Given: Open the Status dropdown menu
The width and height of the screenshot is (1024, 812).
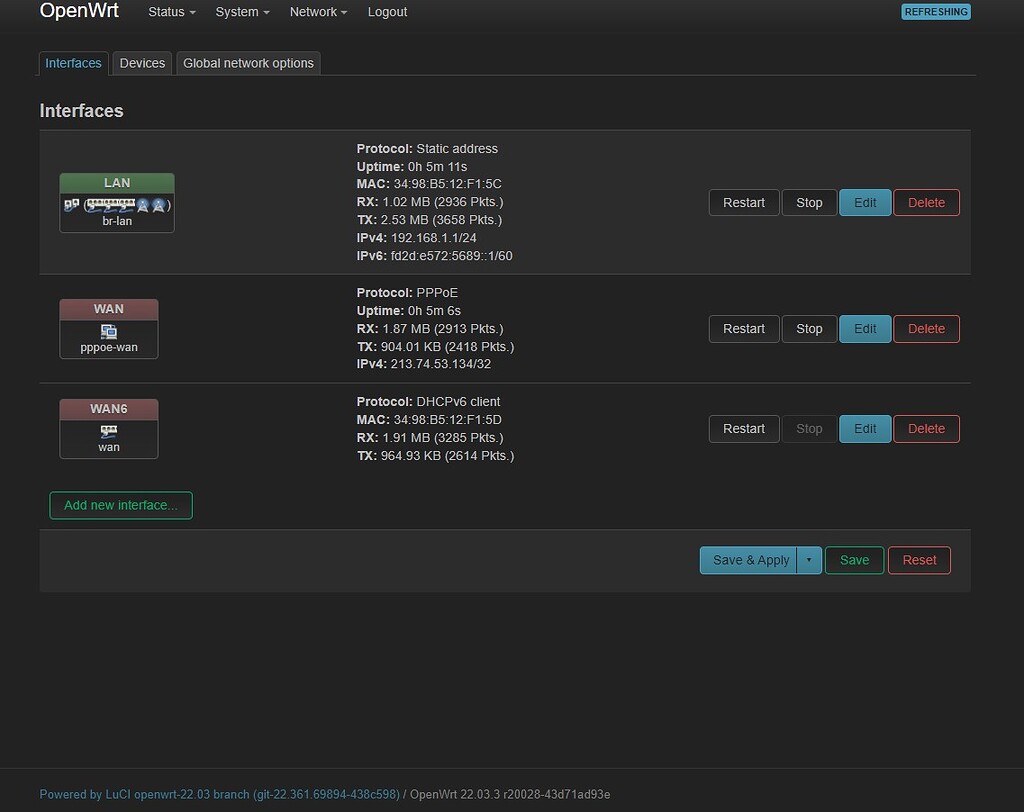Looking at the screenshot, I should pos(171,12).
